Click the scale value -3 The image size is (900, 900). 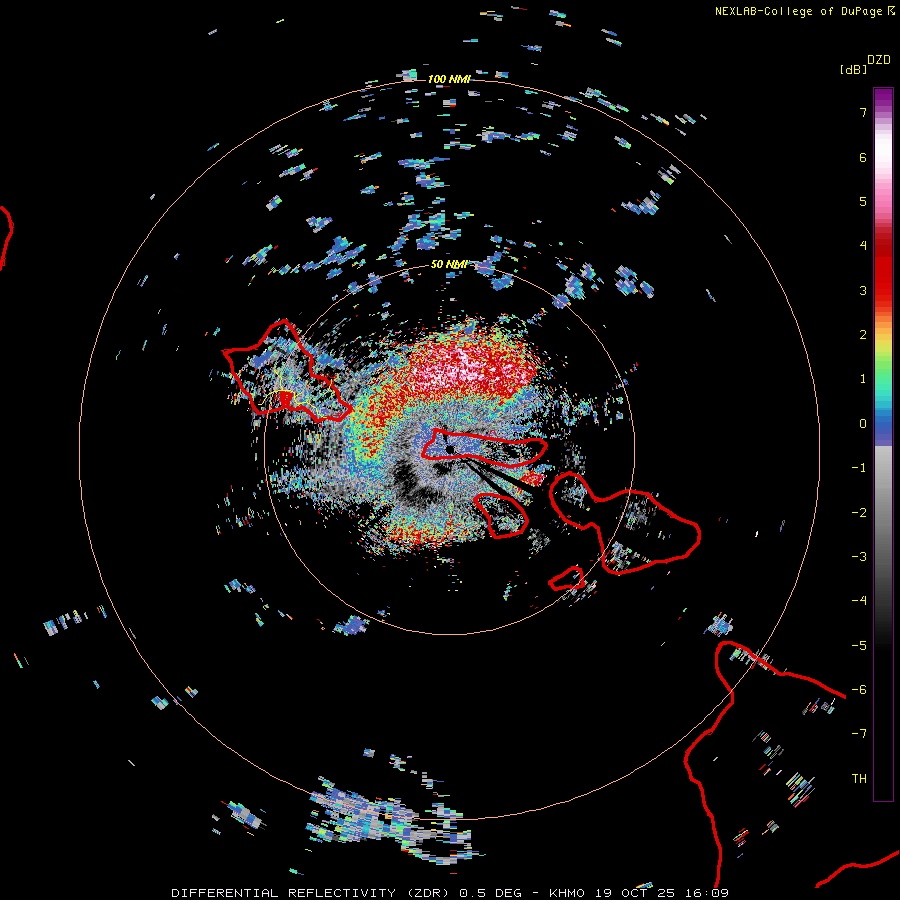859,557
